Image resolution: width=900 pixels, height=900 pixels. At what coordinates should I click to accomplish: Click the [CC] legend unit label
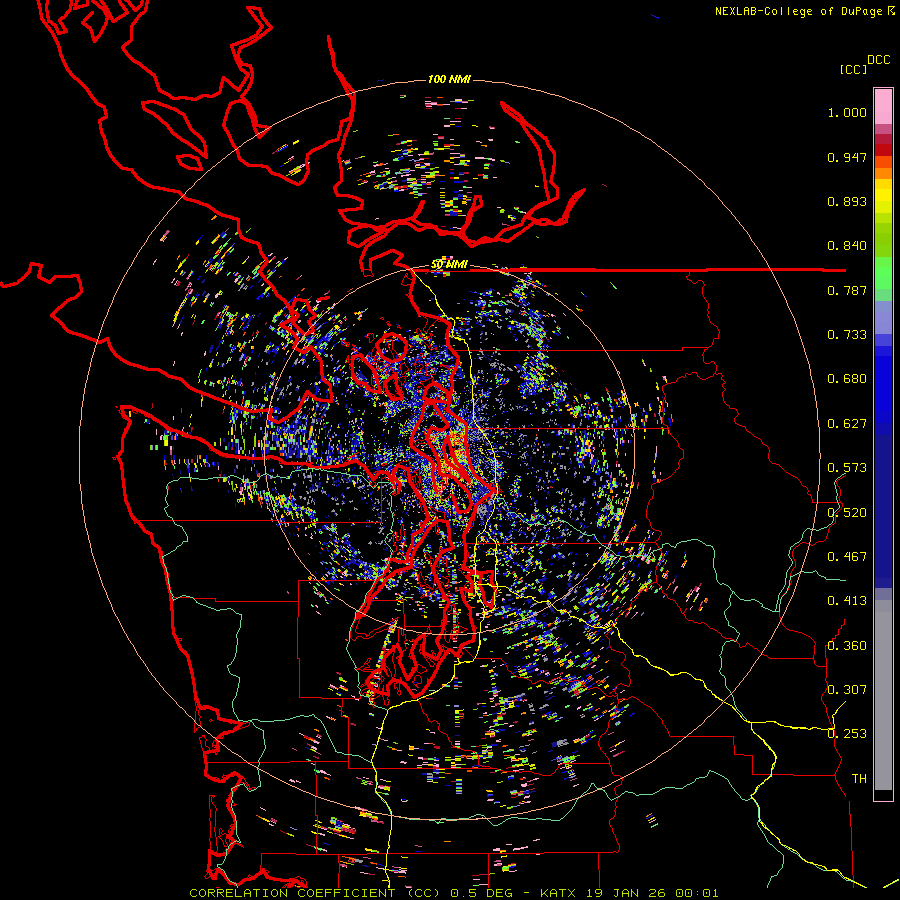tap(853, 69)
